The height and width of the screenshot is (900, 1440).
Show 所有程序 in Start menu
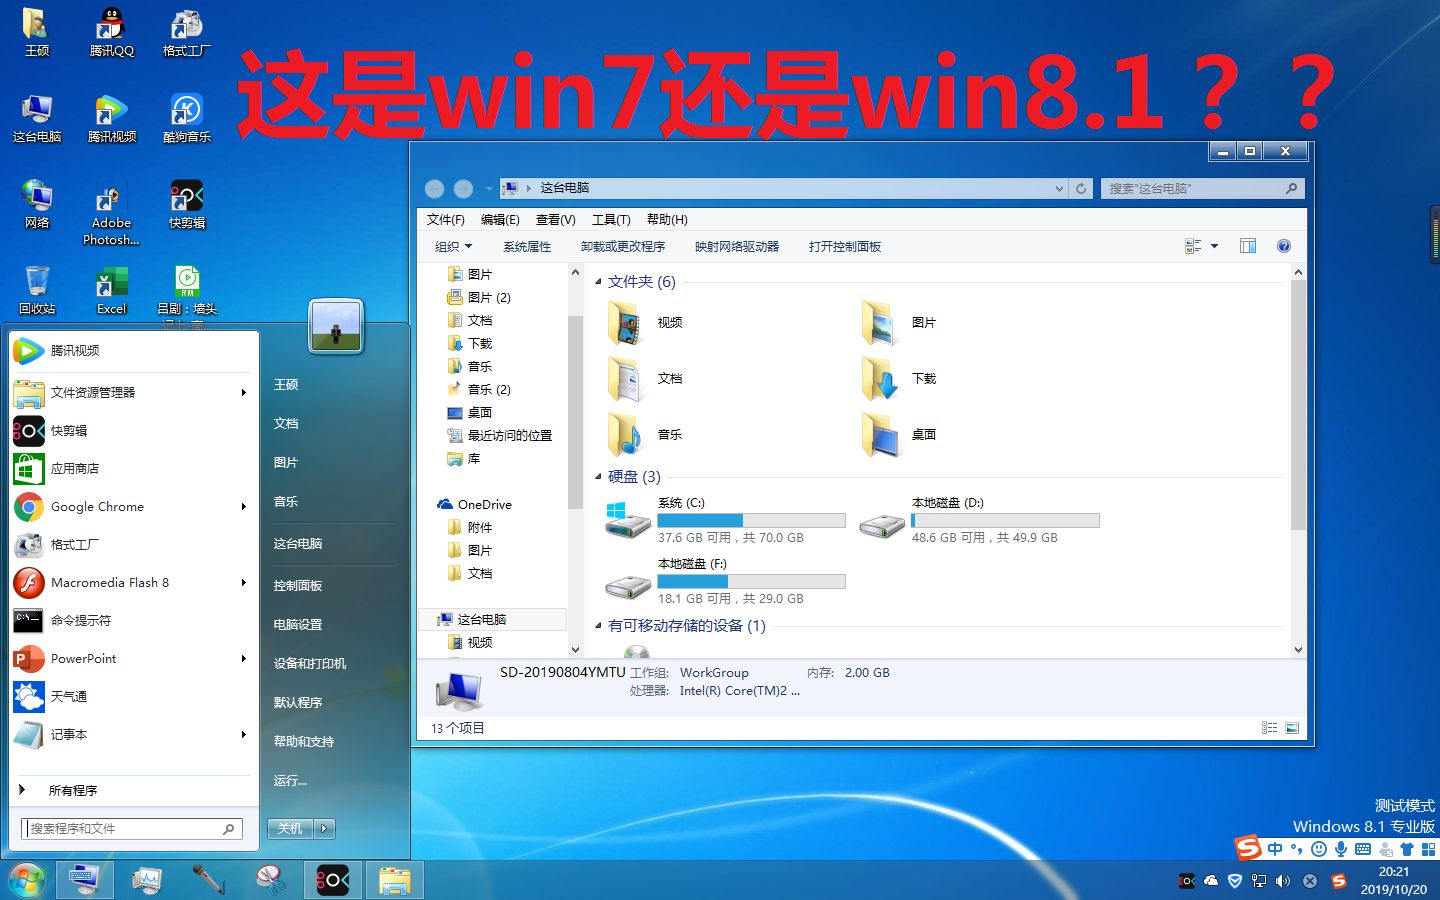point(130,790)
